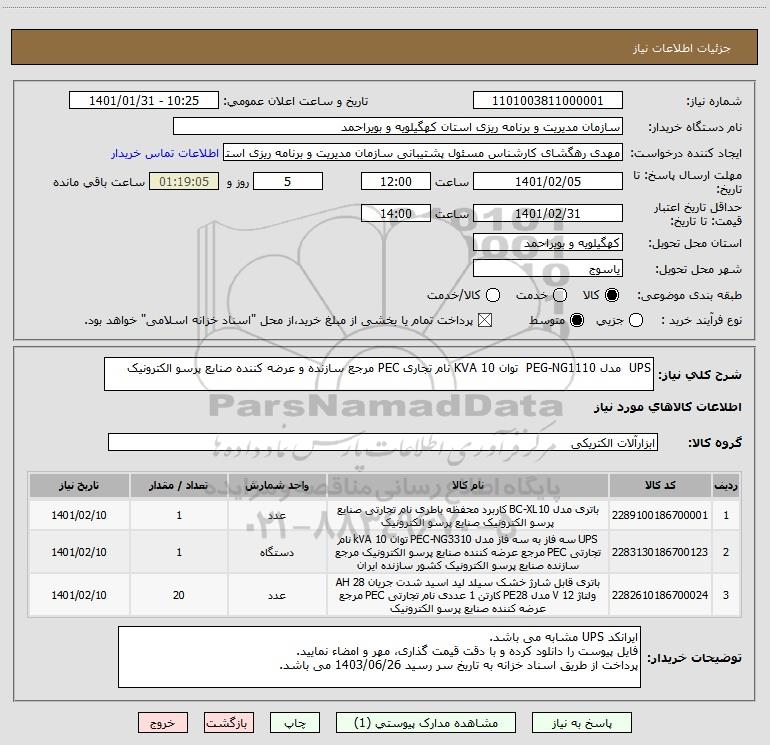The image size is (770, 745).
Task: Click the response deadline date 1401/02/05
Action: pyautogui.click(x=548, y=182)
